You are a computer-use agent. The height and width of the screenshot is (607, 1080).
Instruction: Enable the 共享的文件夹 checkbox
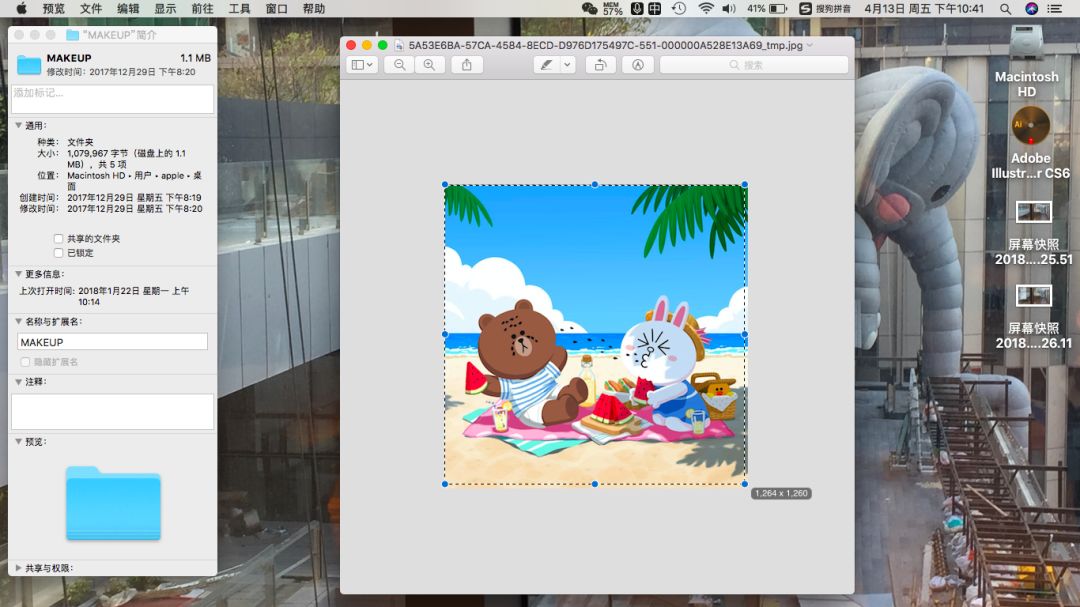pyautogui.click(x=58, y=239)
